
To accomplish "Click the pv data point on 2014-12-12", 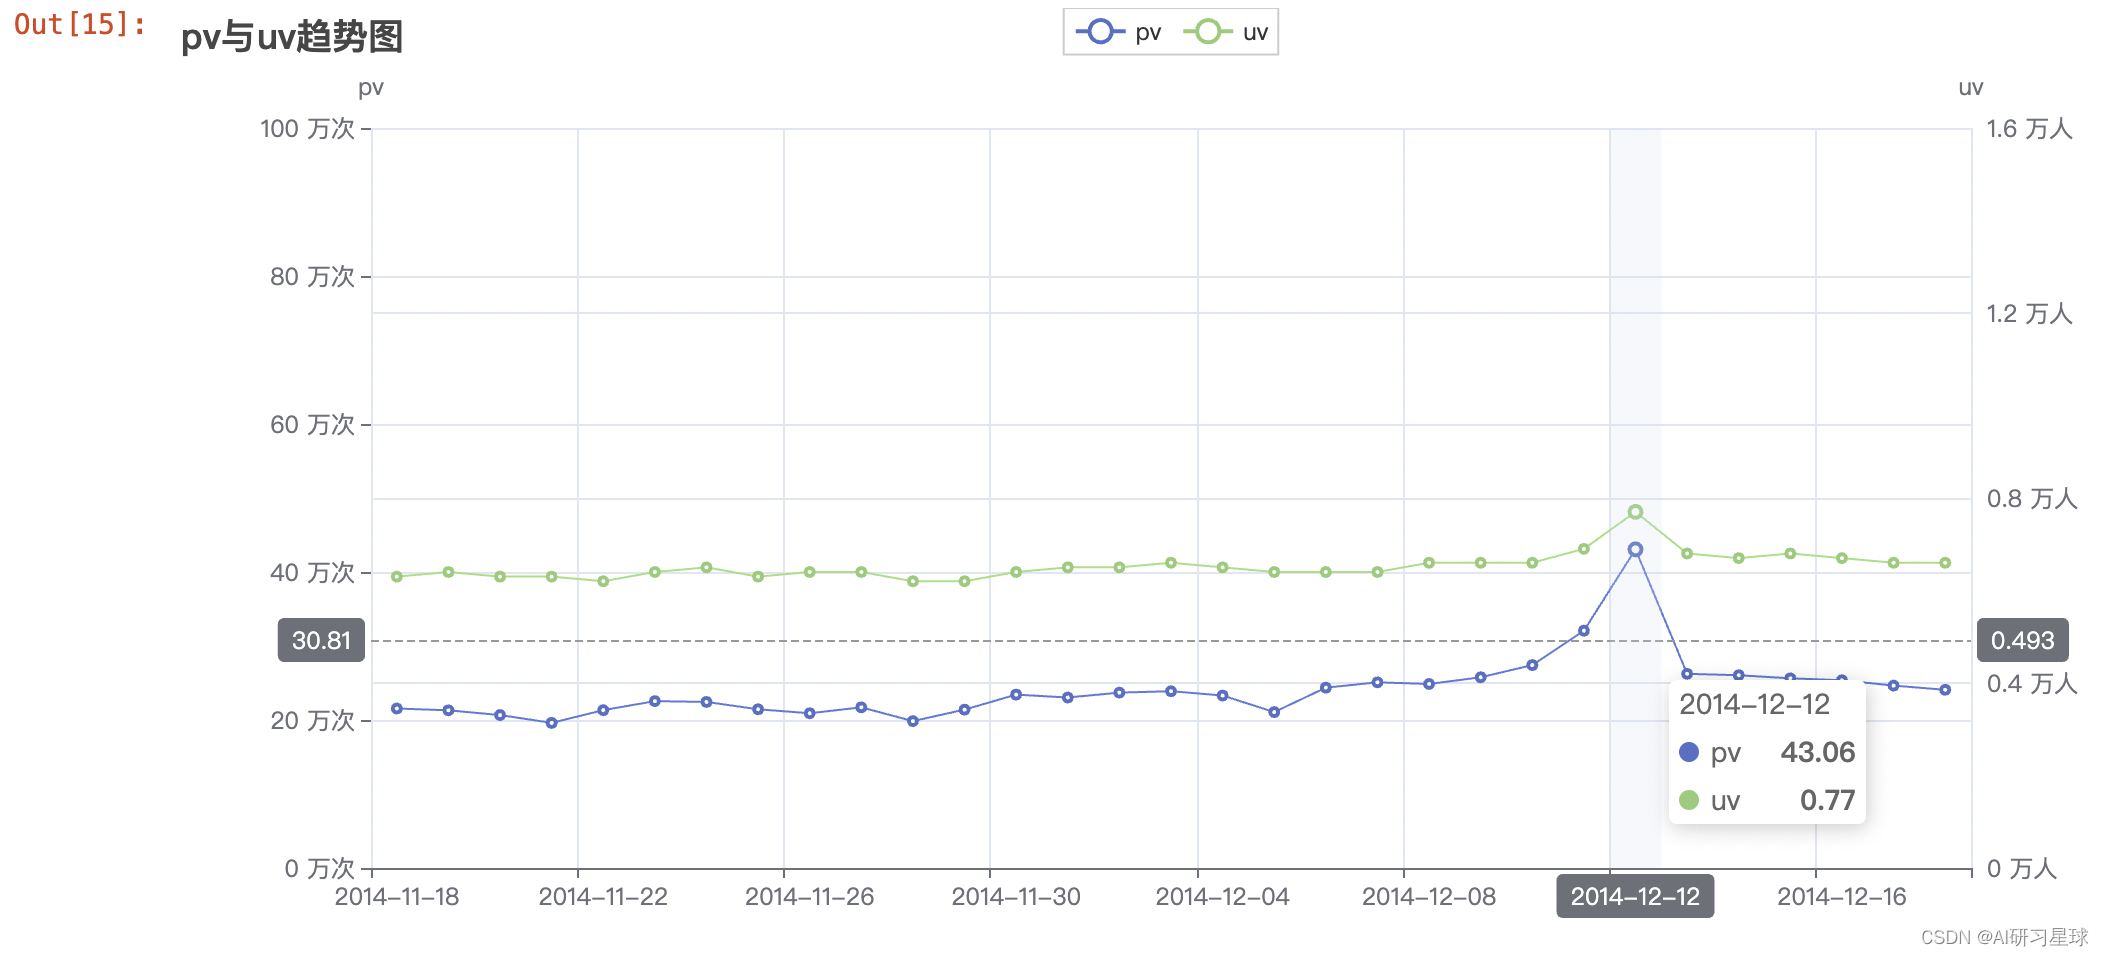I will (x=1635, y=549).
